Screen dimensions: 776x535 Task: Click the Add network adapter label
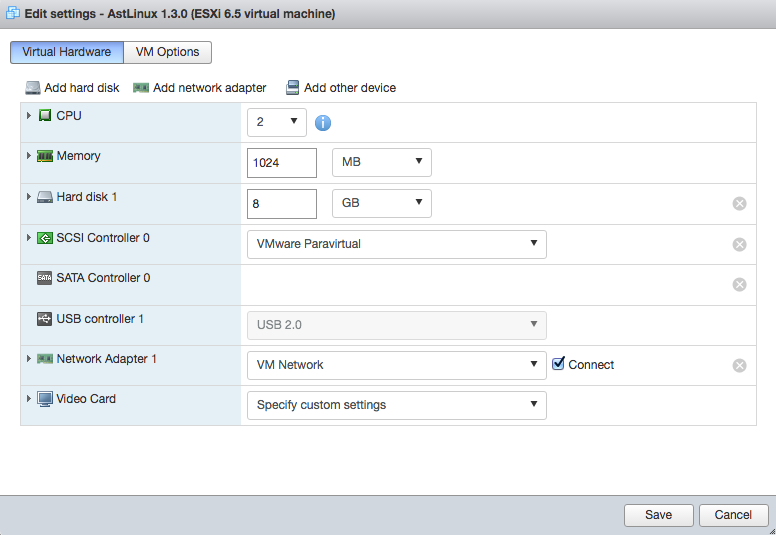coord(209,88)
